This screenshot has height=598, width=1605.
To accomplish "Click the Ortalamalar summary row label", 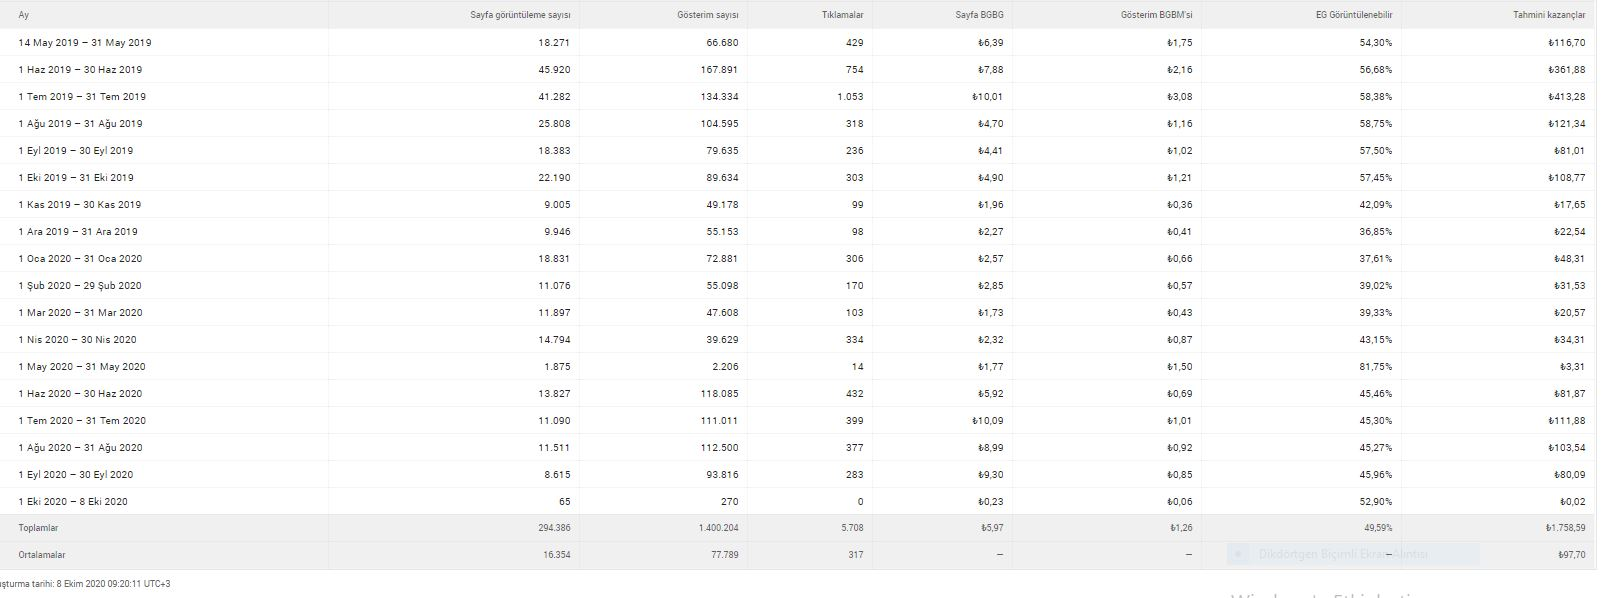I will (42, 554).
